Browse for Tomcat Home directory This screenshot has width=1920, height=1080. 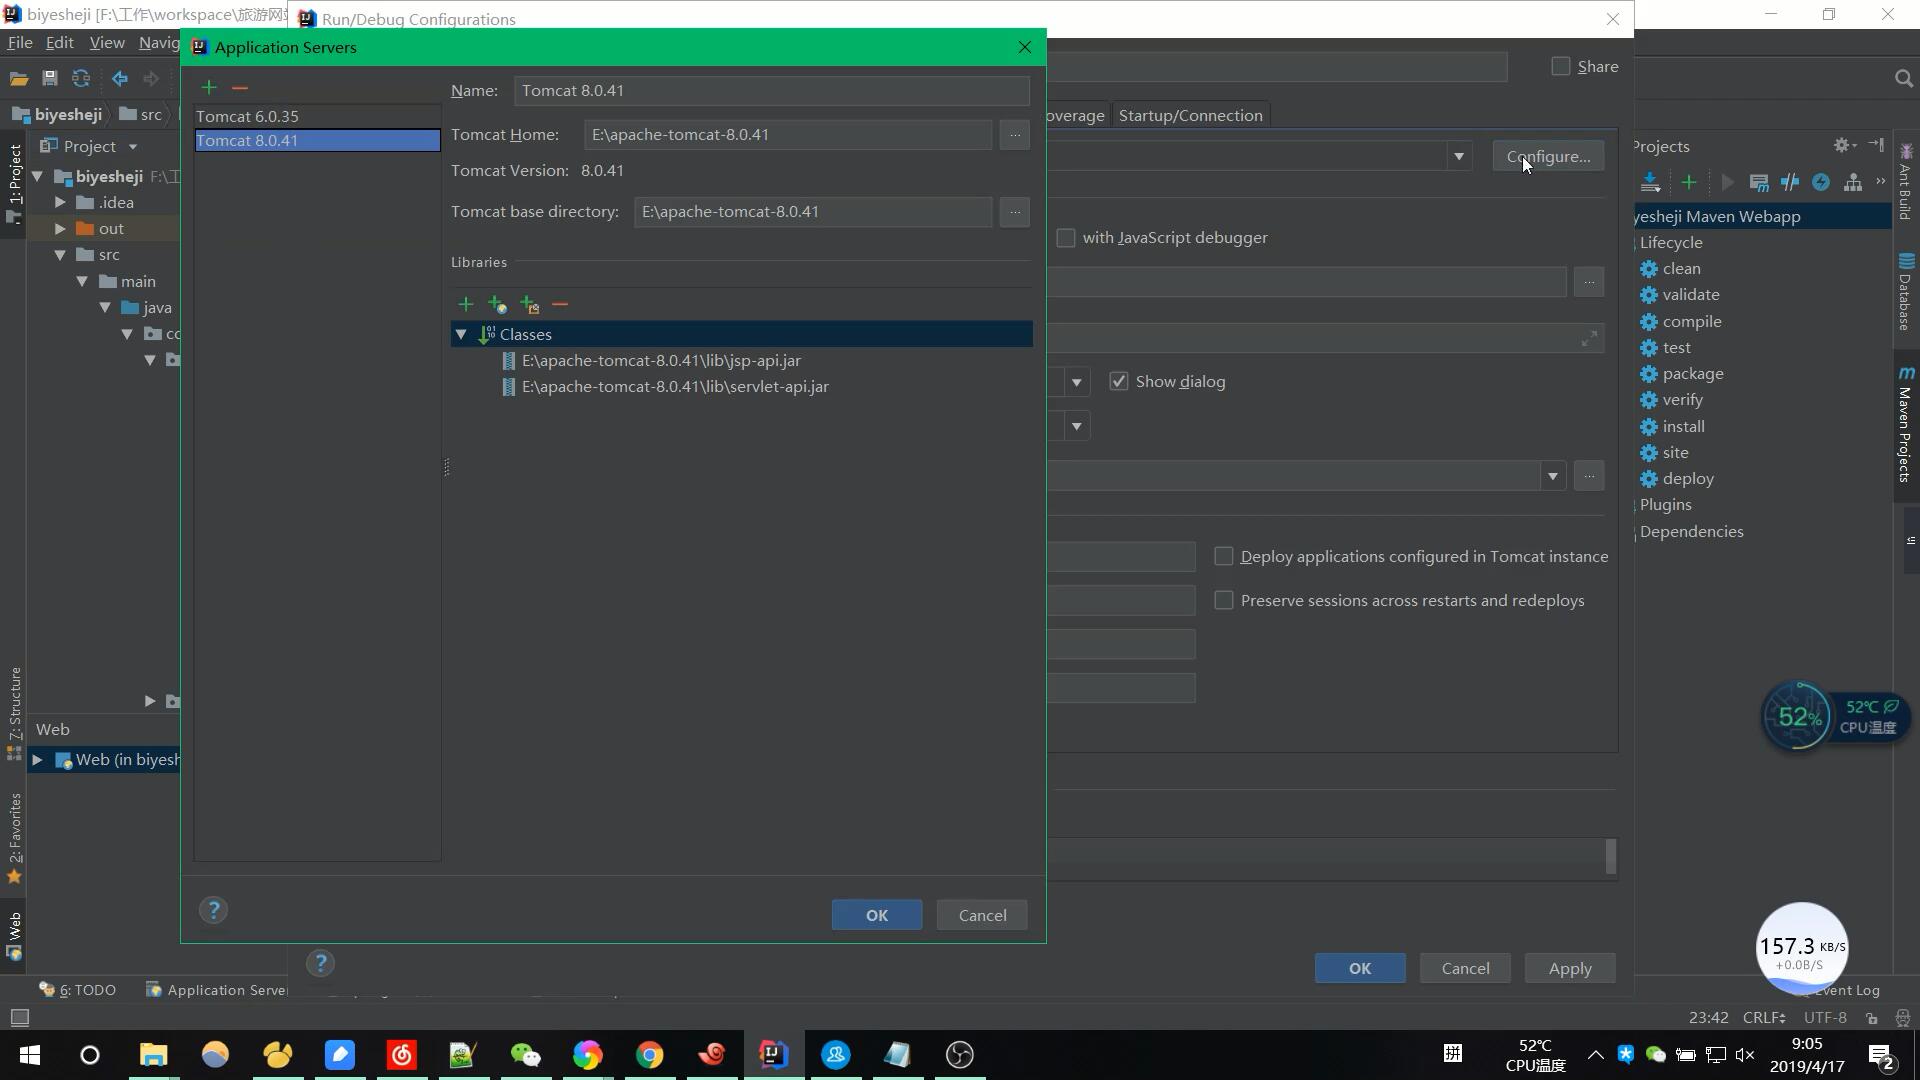1014,135
